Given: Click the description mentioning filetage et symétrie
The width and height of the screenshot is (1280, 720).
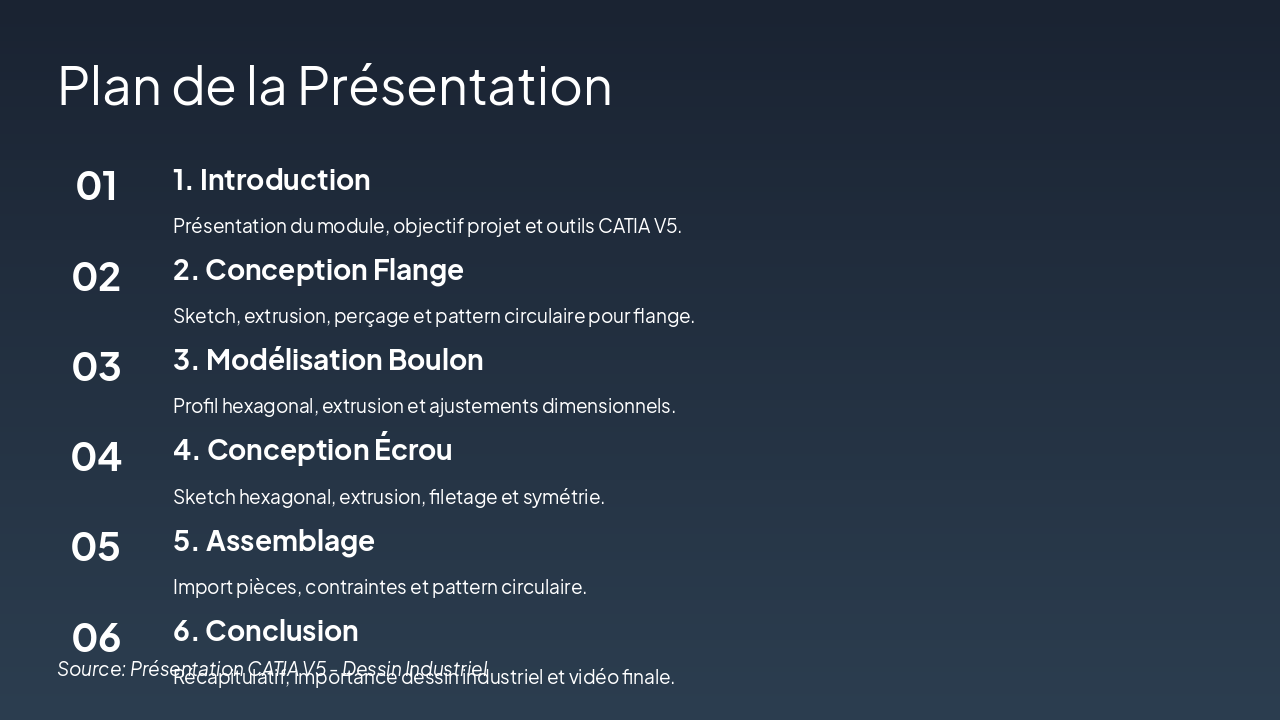Looking at the screenshot, I should 388,497.
